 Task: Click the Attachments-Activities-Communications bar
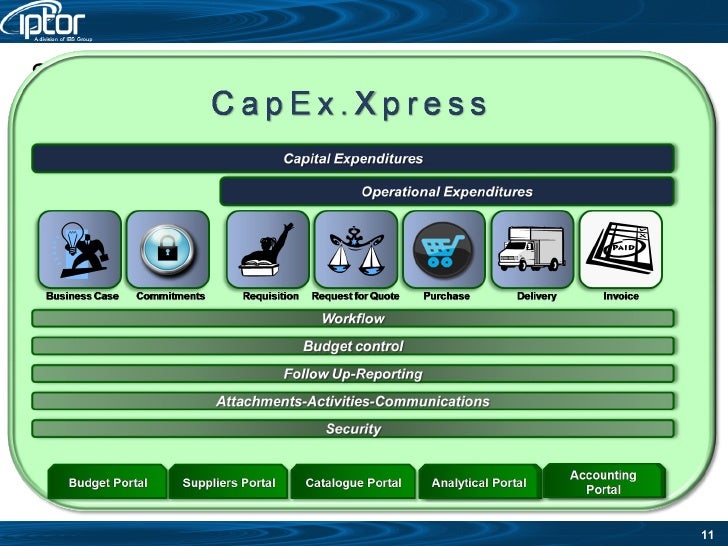point(353,401)
